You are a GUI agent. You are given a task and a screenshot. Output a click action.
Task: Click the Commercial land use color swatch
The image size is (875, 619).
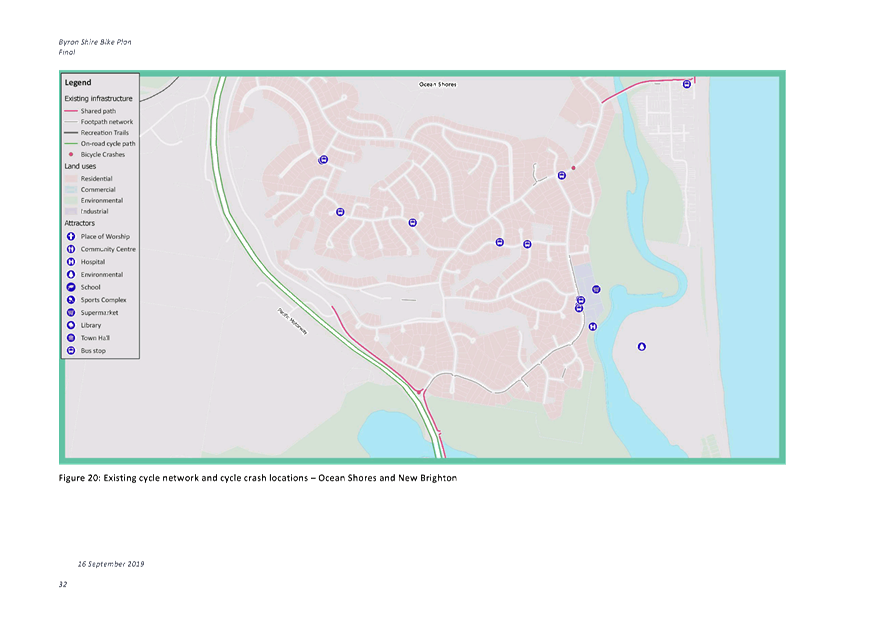click(x=71, y=189)
